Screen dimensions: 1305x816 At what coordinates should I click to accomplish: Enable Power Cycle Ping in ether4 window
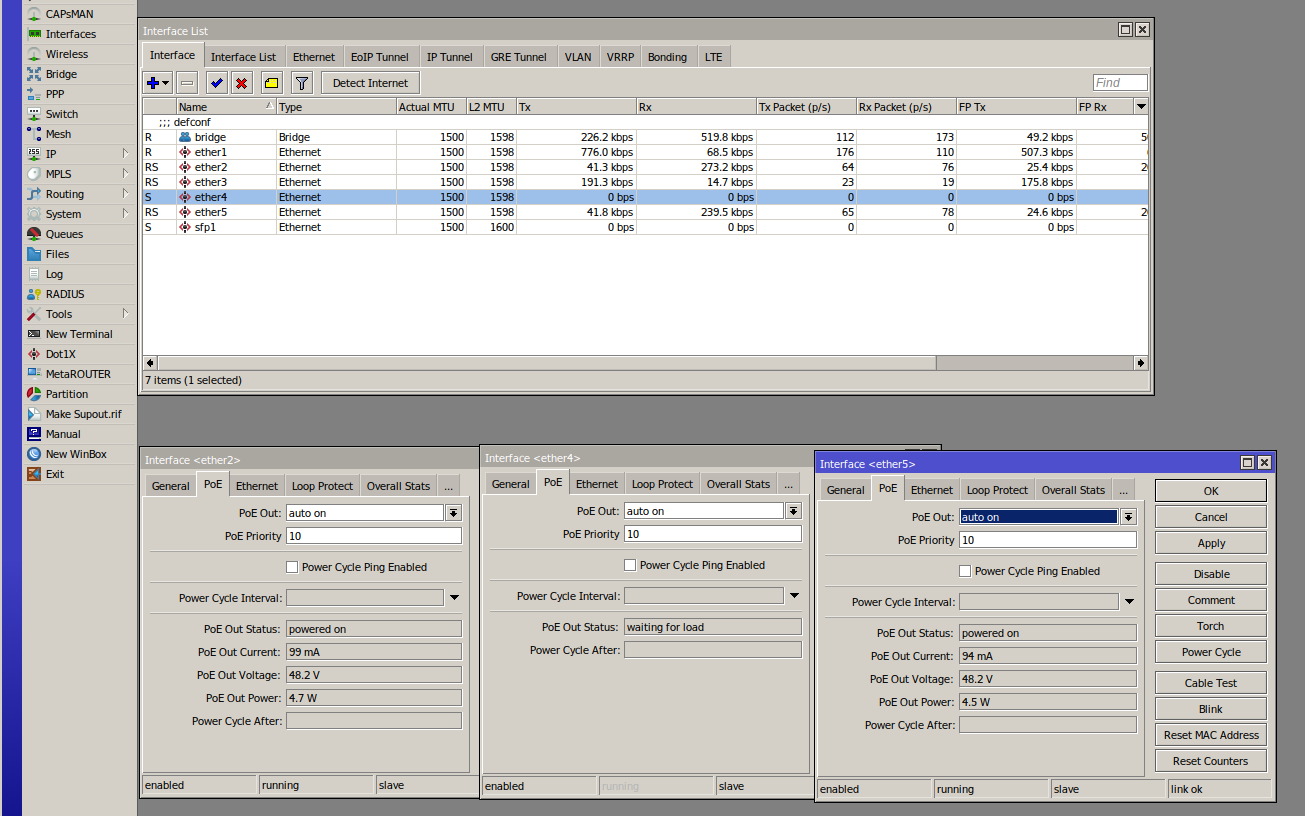(630, 565)
